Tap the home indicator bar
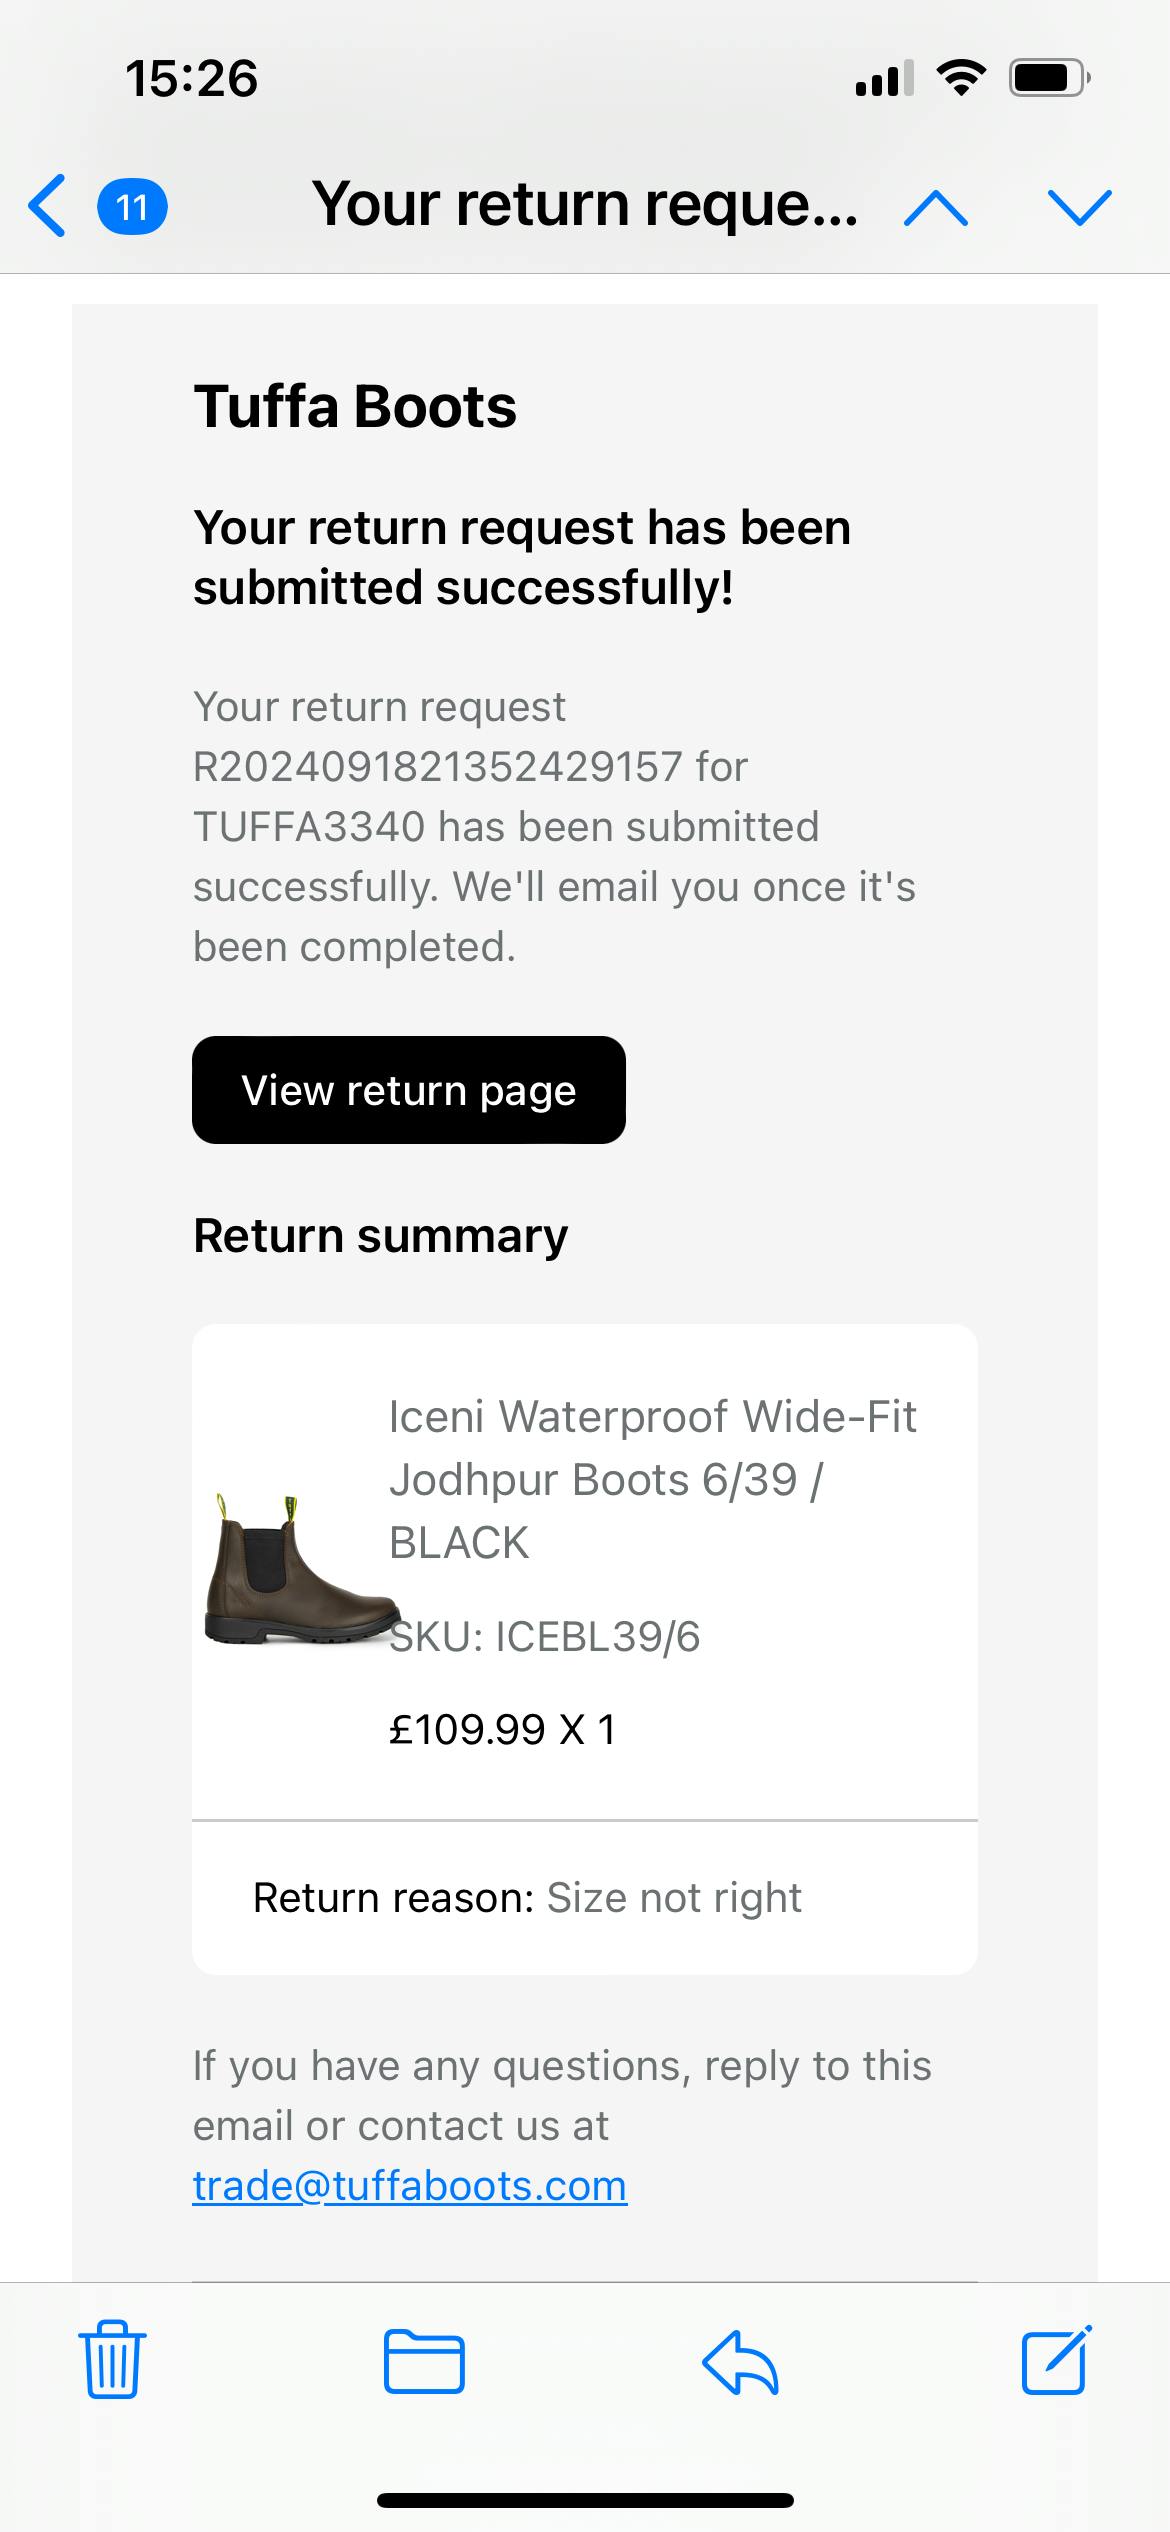1170x2532 pixels. coord(585,2500)
